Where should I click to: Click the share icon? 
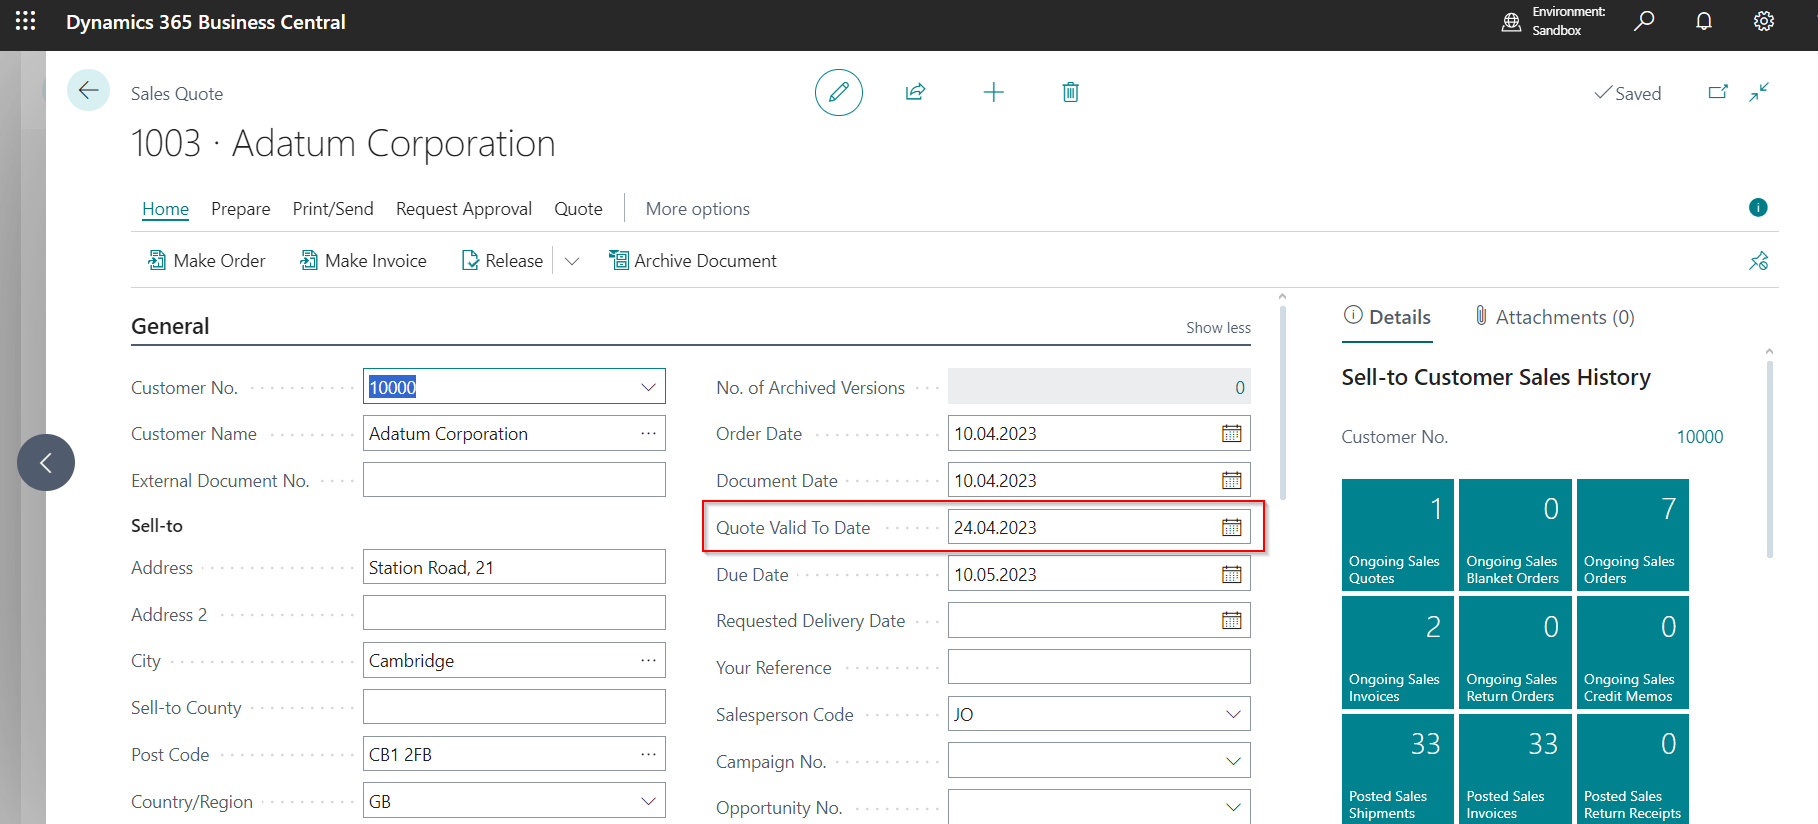point(915,92)
